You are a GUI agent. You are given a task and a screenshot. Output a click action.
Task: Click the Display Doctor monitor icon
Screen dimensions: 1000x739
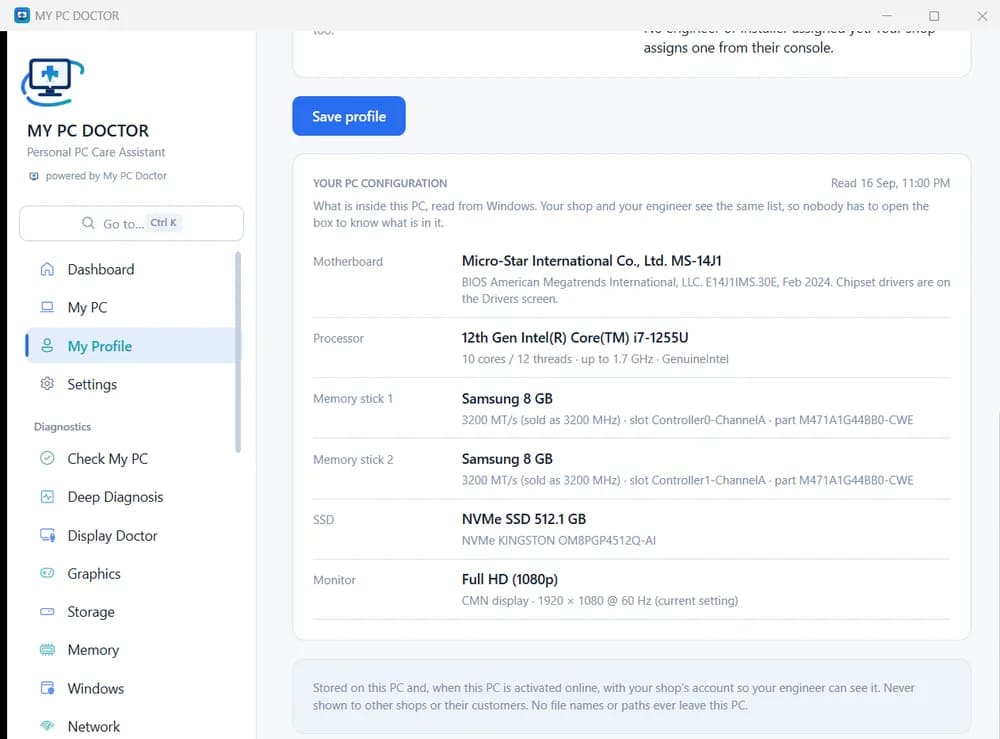click(47, 535)
